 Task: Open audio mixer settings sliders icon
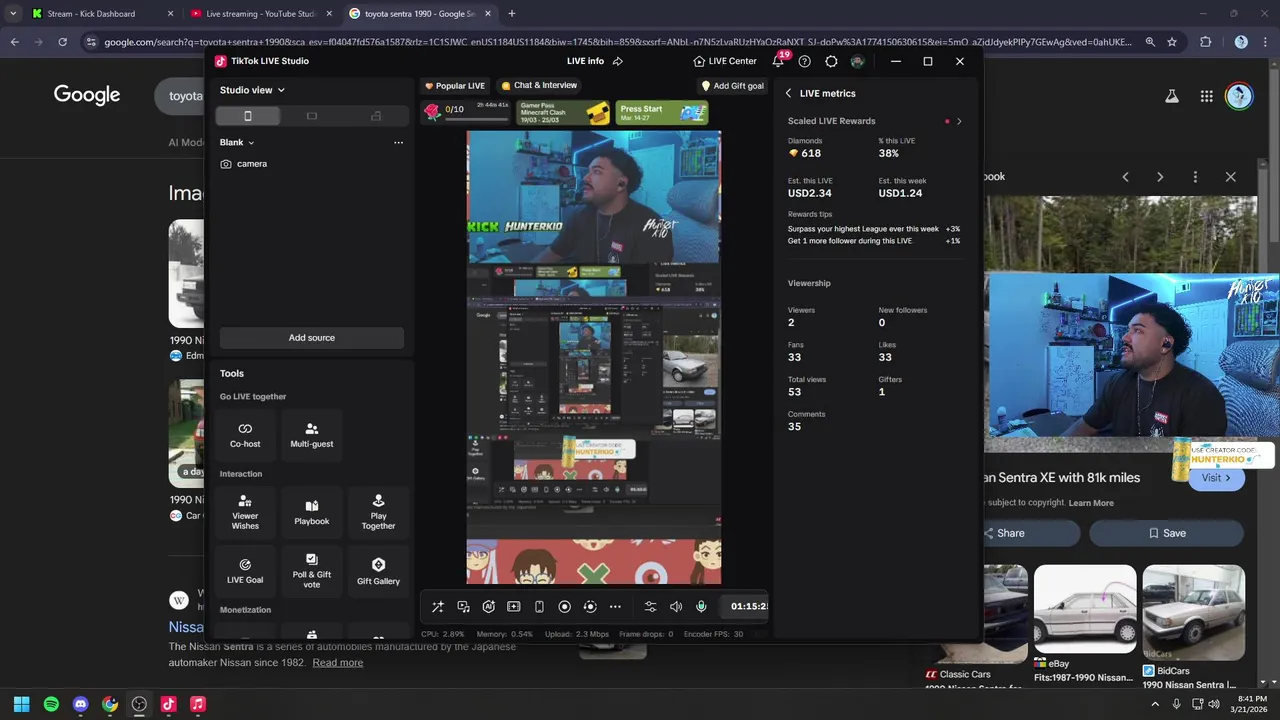pos(650,606)
